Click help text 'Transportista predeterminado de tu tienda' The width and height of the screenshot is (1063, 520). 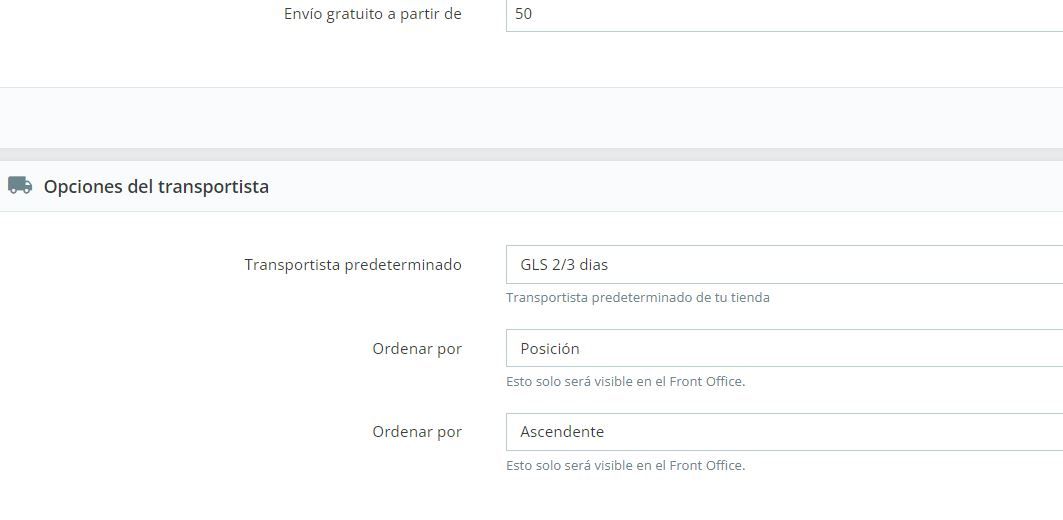pos(638,298)
